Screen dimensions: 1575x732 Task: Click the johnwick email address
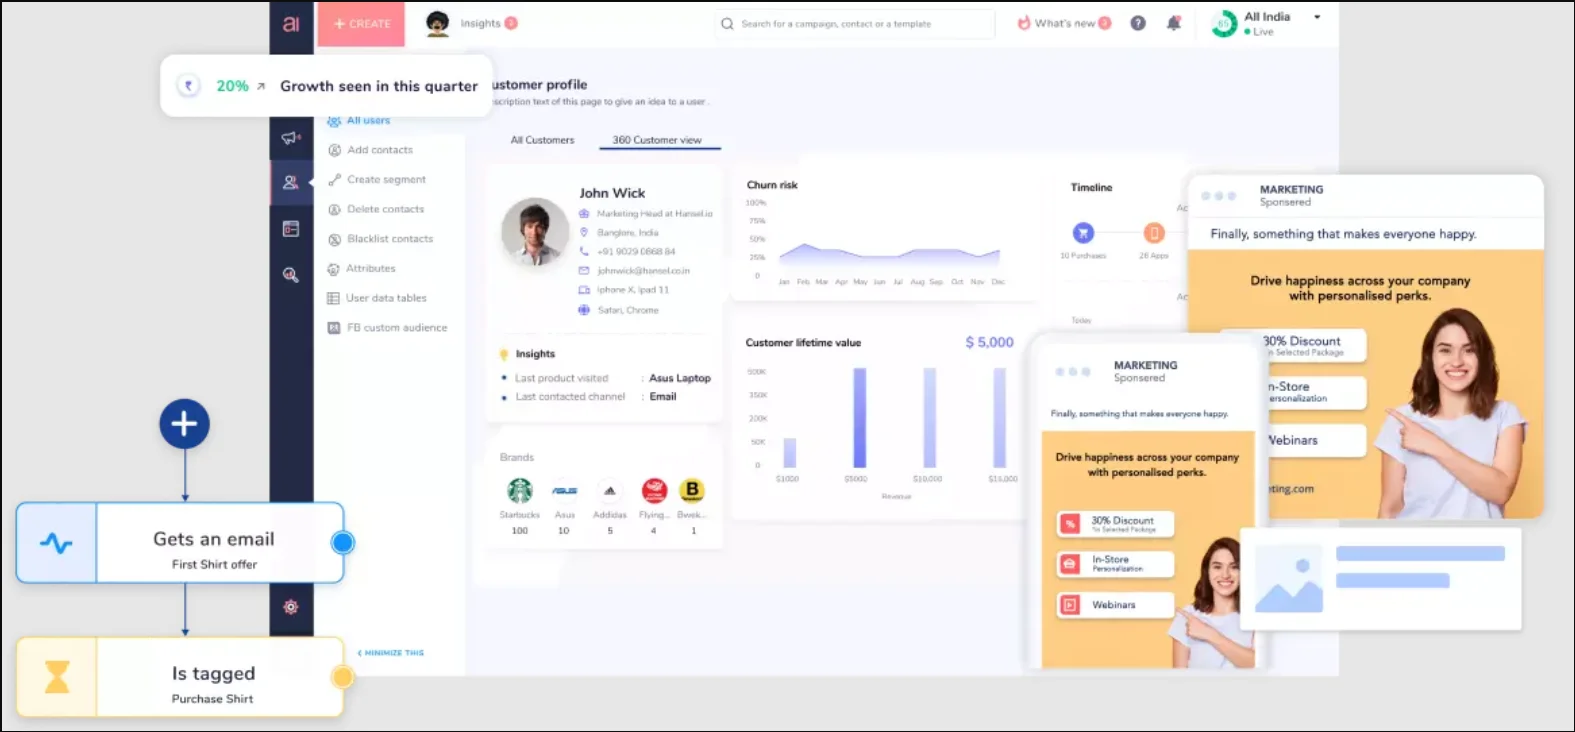tap(643, 271)
